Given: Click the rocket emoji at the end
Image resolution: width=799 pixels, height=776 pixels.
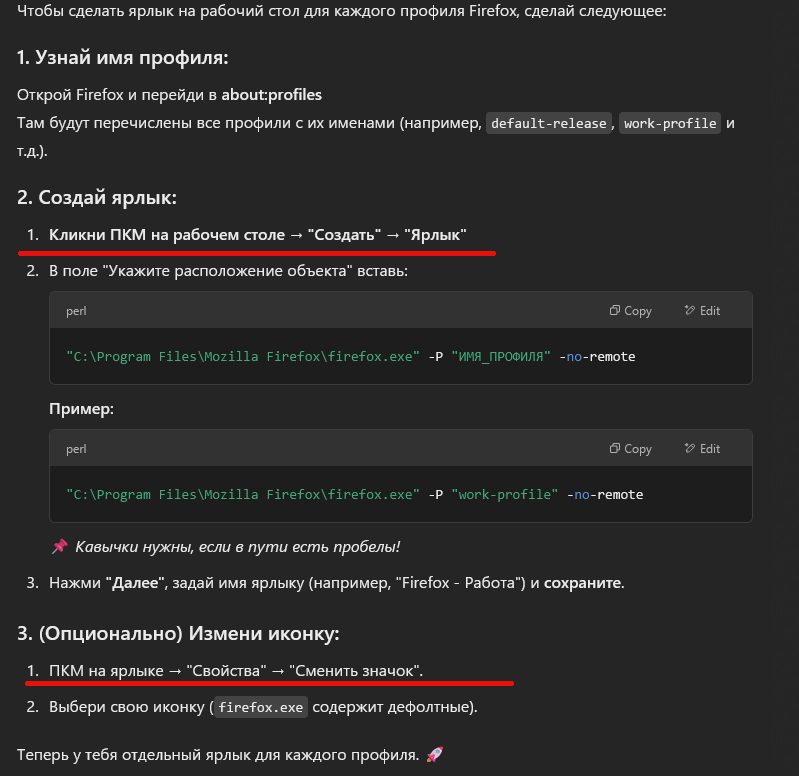Looking at the screenshot, I should [x=435, y=754].
